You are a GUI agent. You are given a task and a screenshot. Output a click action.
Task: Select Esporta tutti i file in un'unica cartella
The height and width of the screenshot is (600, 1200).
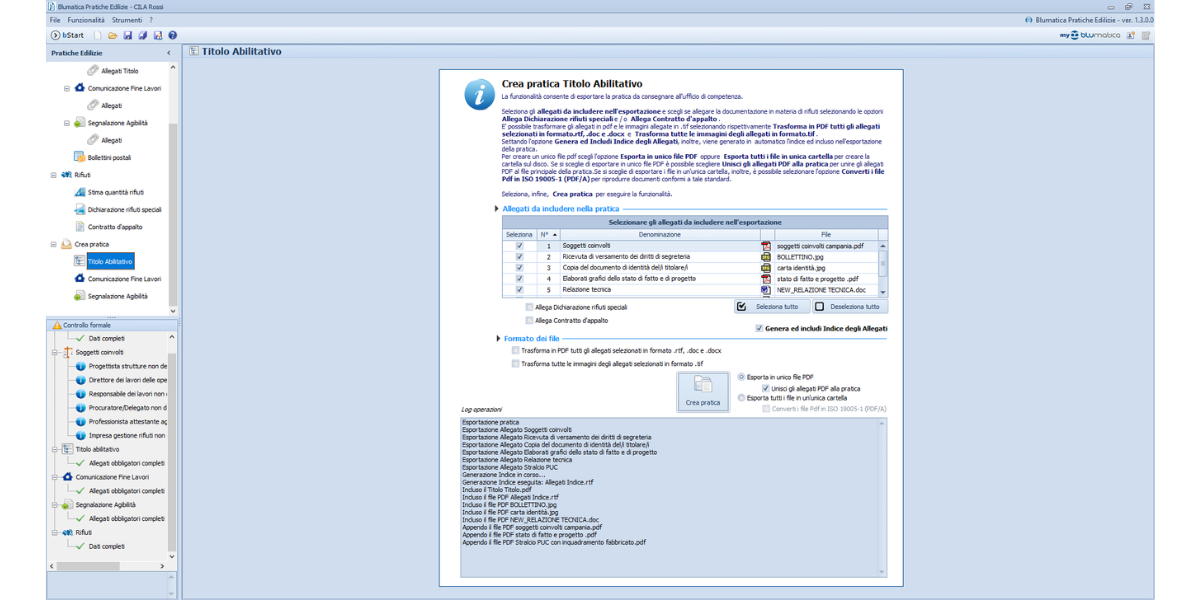(x=741, y=398)
